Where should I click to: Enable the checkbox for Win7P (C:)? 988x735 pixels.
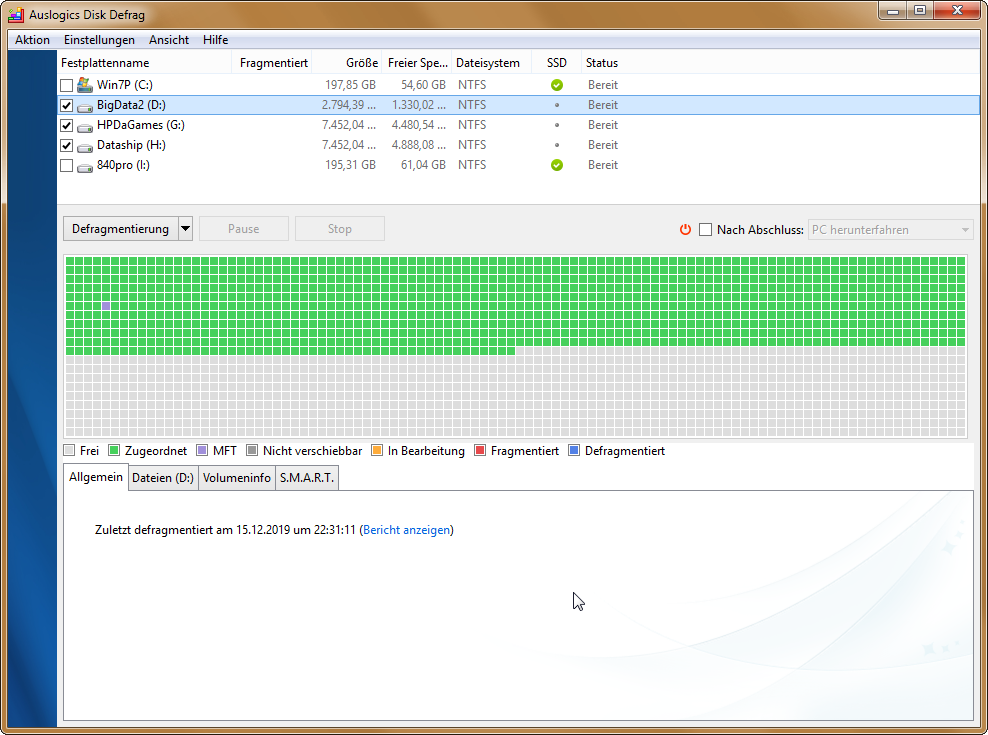[66, 85]
